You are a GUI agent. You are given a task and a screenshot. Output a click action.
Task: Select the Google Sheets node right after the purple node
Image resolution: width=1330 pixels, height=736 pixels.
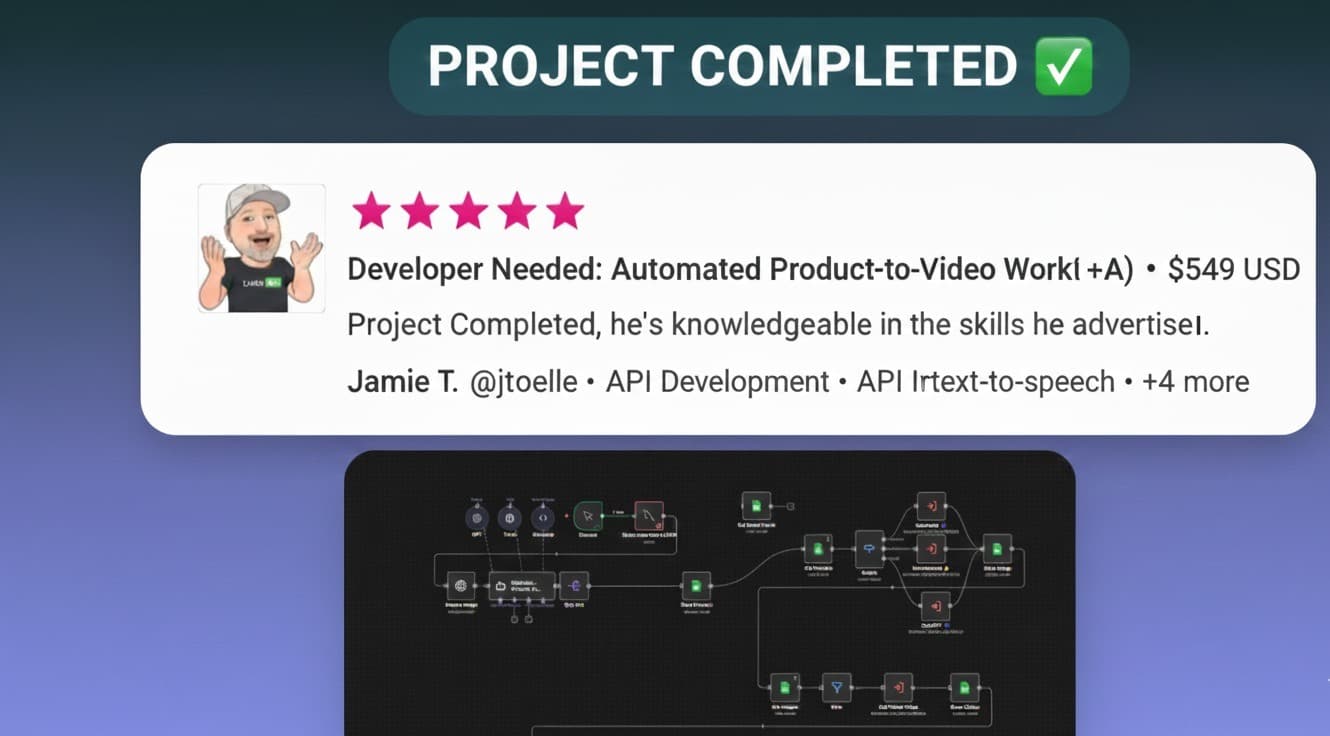click(695, 586)
